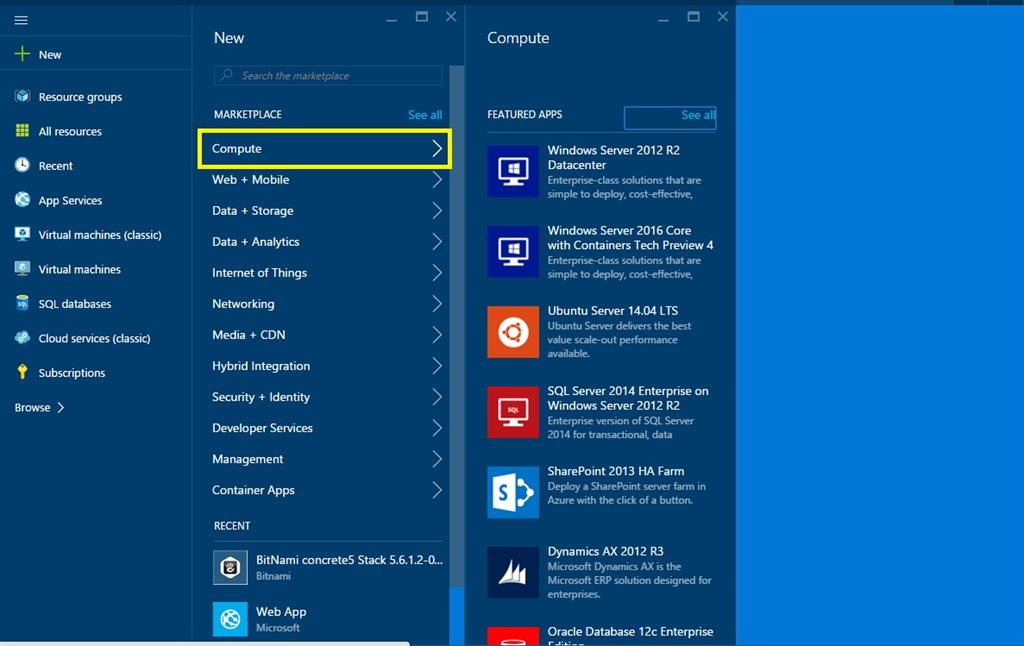Click the Virtual machines (classic) label

(100, 235)
